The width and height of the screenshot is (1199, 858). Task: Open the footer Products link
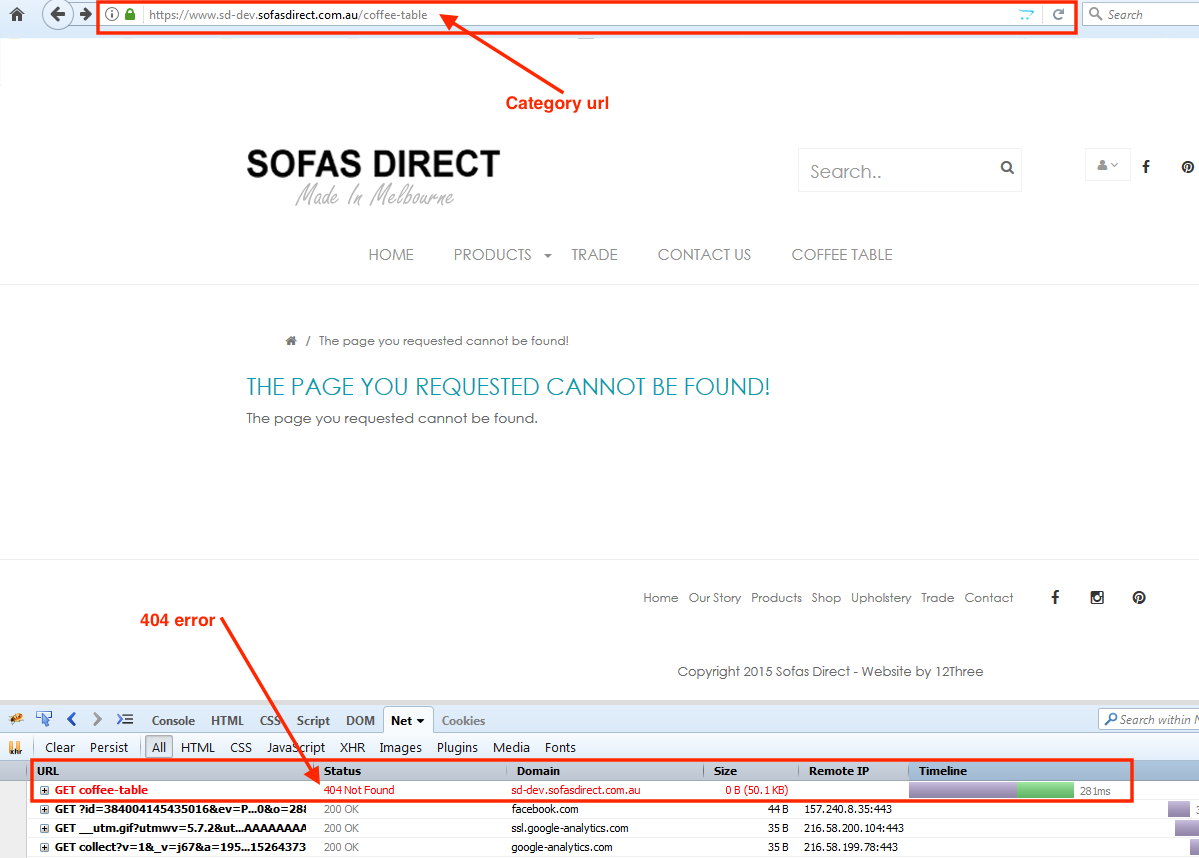776,598
